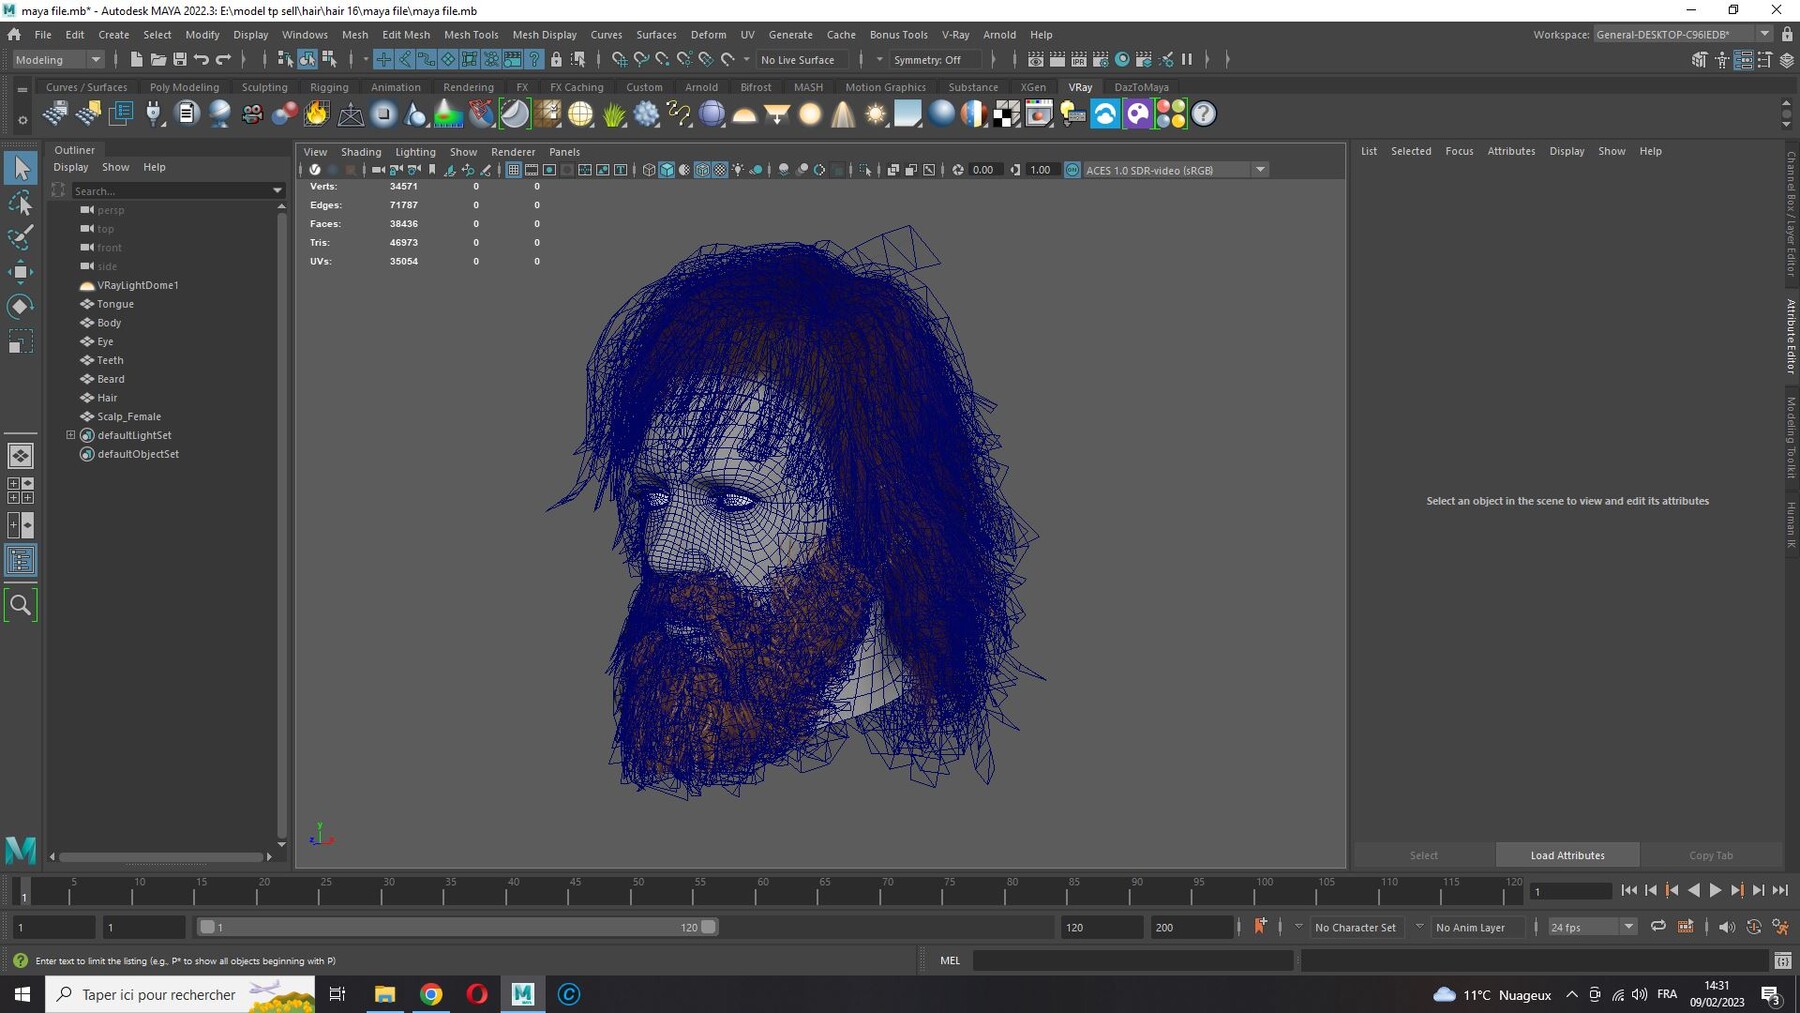This screenshot has height=1013, width=1800.
Task: Open the help question-mark shelf icon
Action: click(1204, 114)
